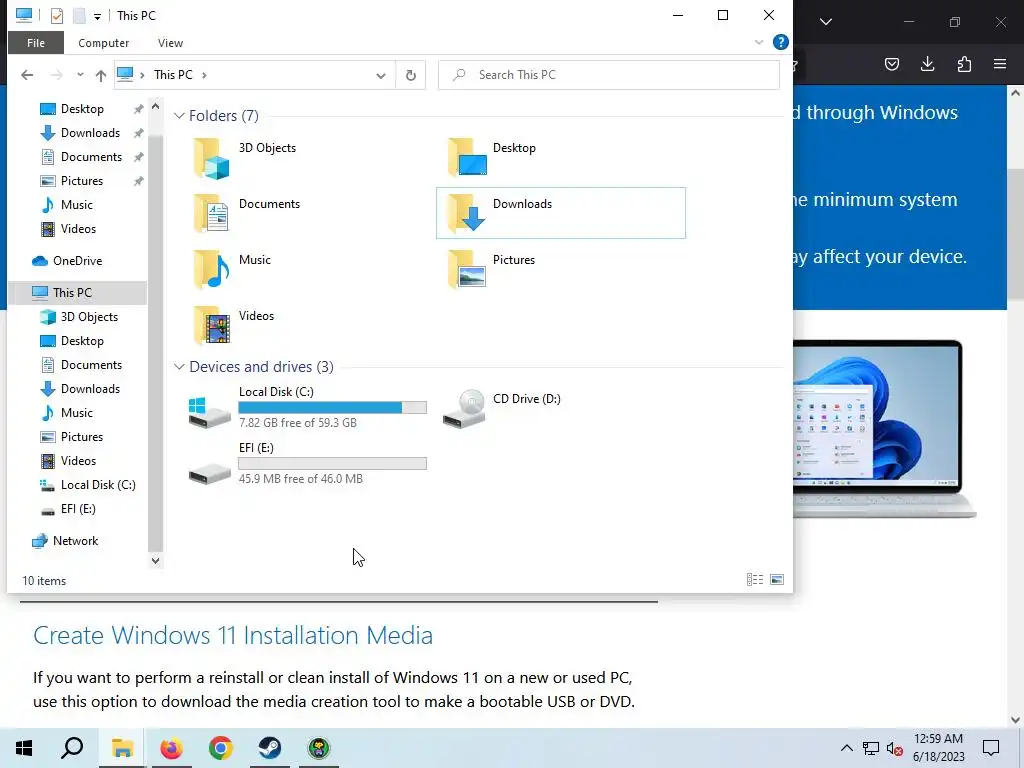Select 3D Objects under This PC sidebar
The height and width of the screenshot is (768, 1024).
click(x=89, y=317)
